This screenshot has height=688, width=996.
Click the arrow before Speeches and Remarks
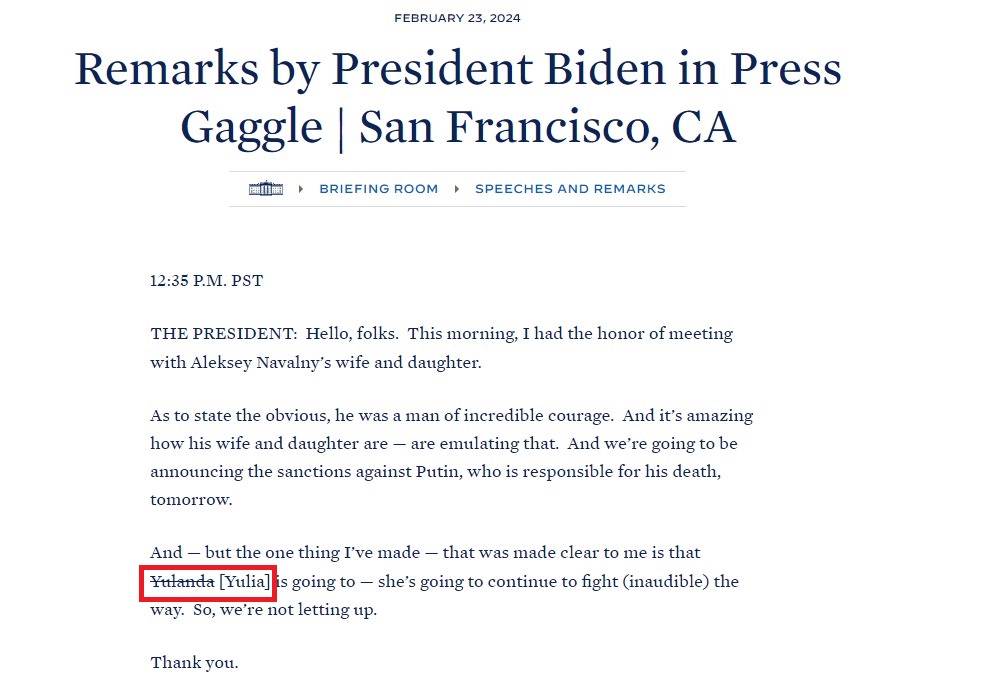tap(457, 189)
